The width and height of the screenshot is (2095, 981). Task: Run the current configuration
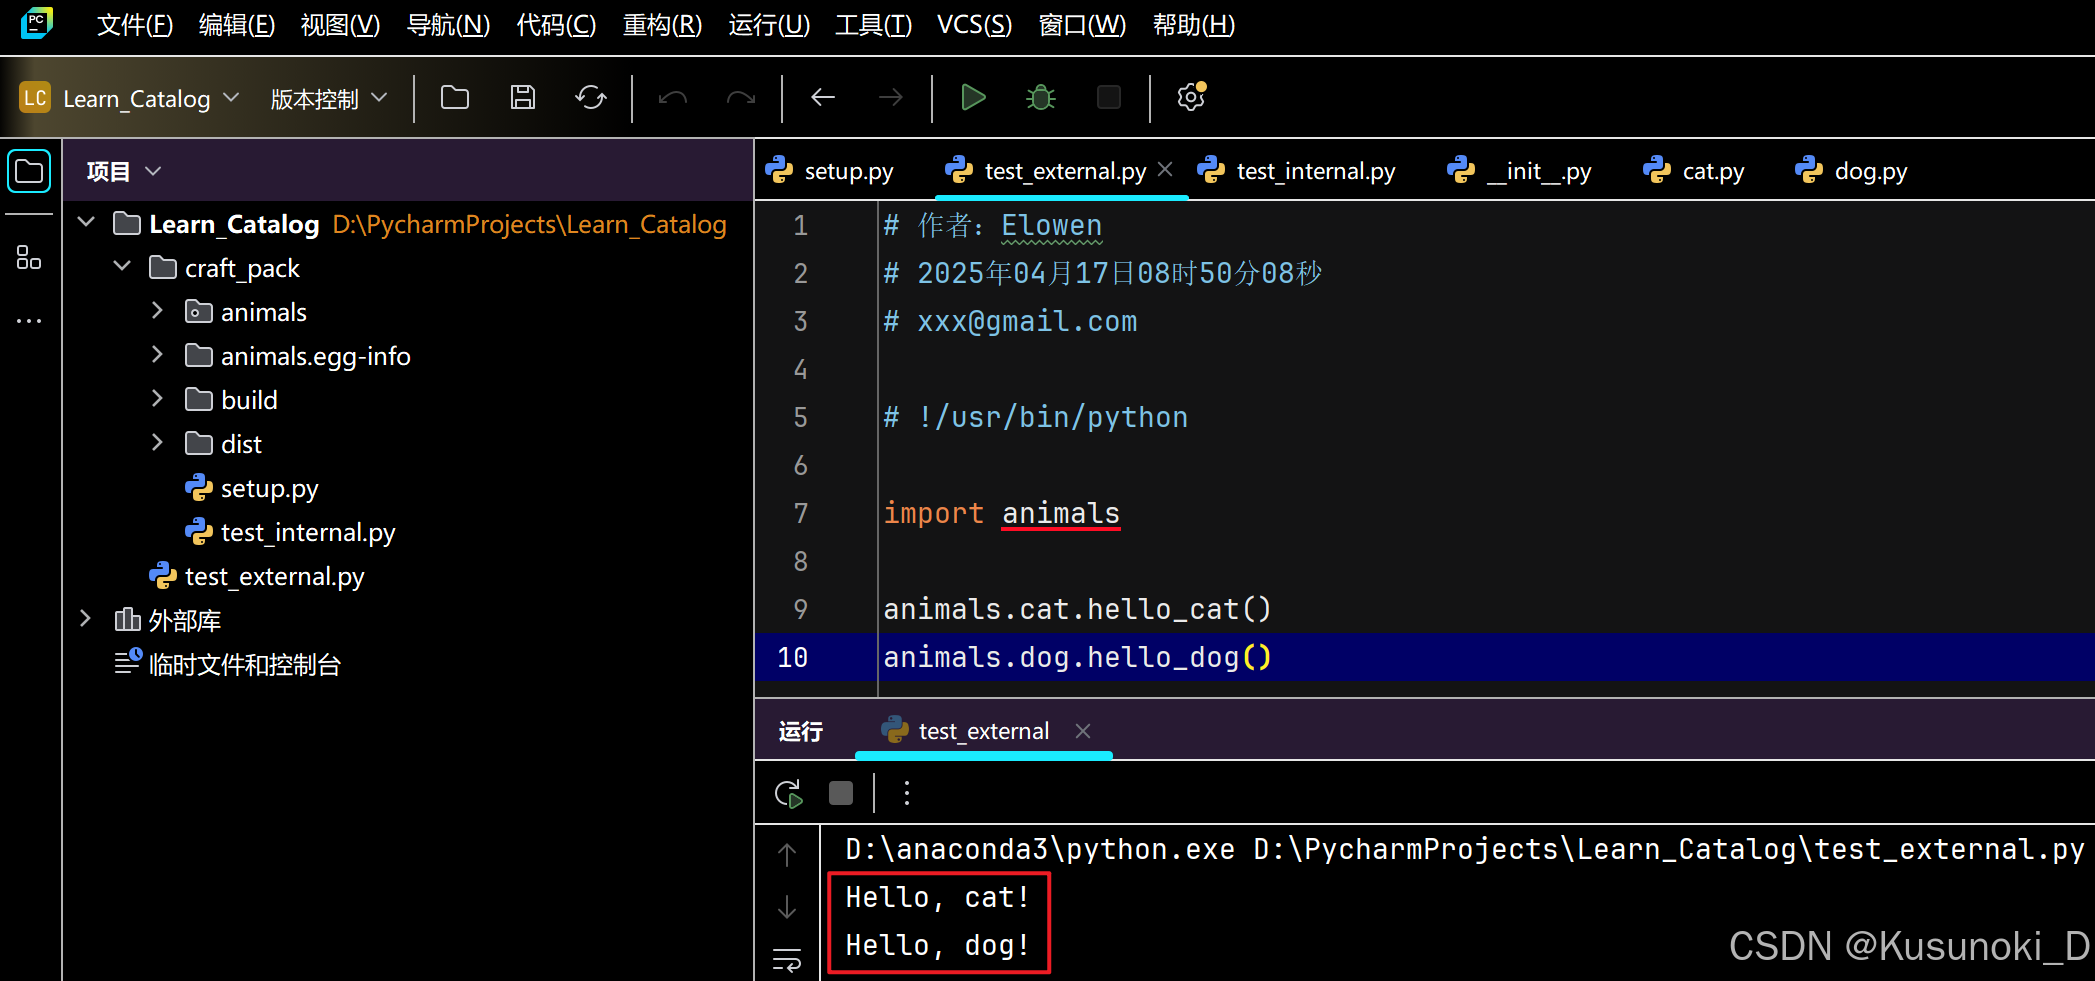[972, 97]
